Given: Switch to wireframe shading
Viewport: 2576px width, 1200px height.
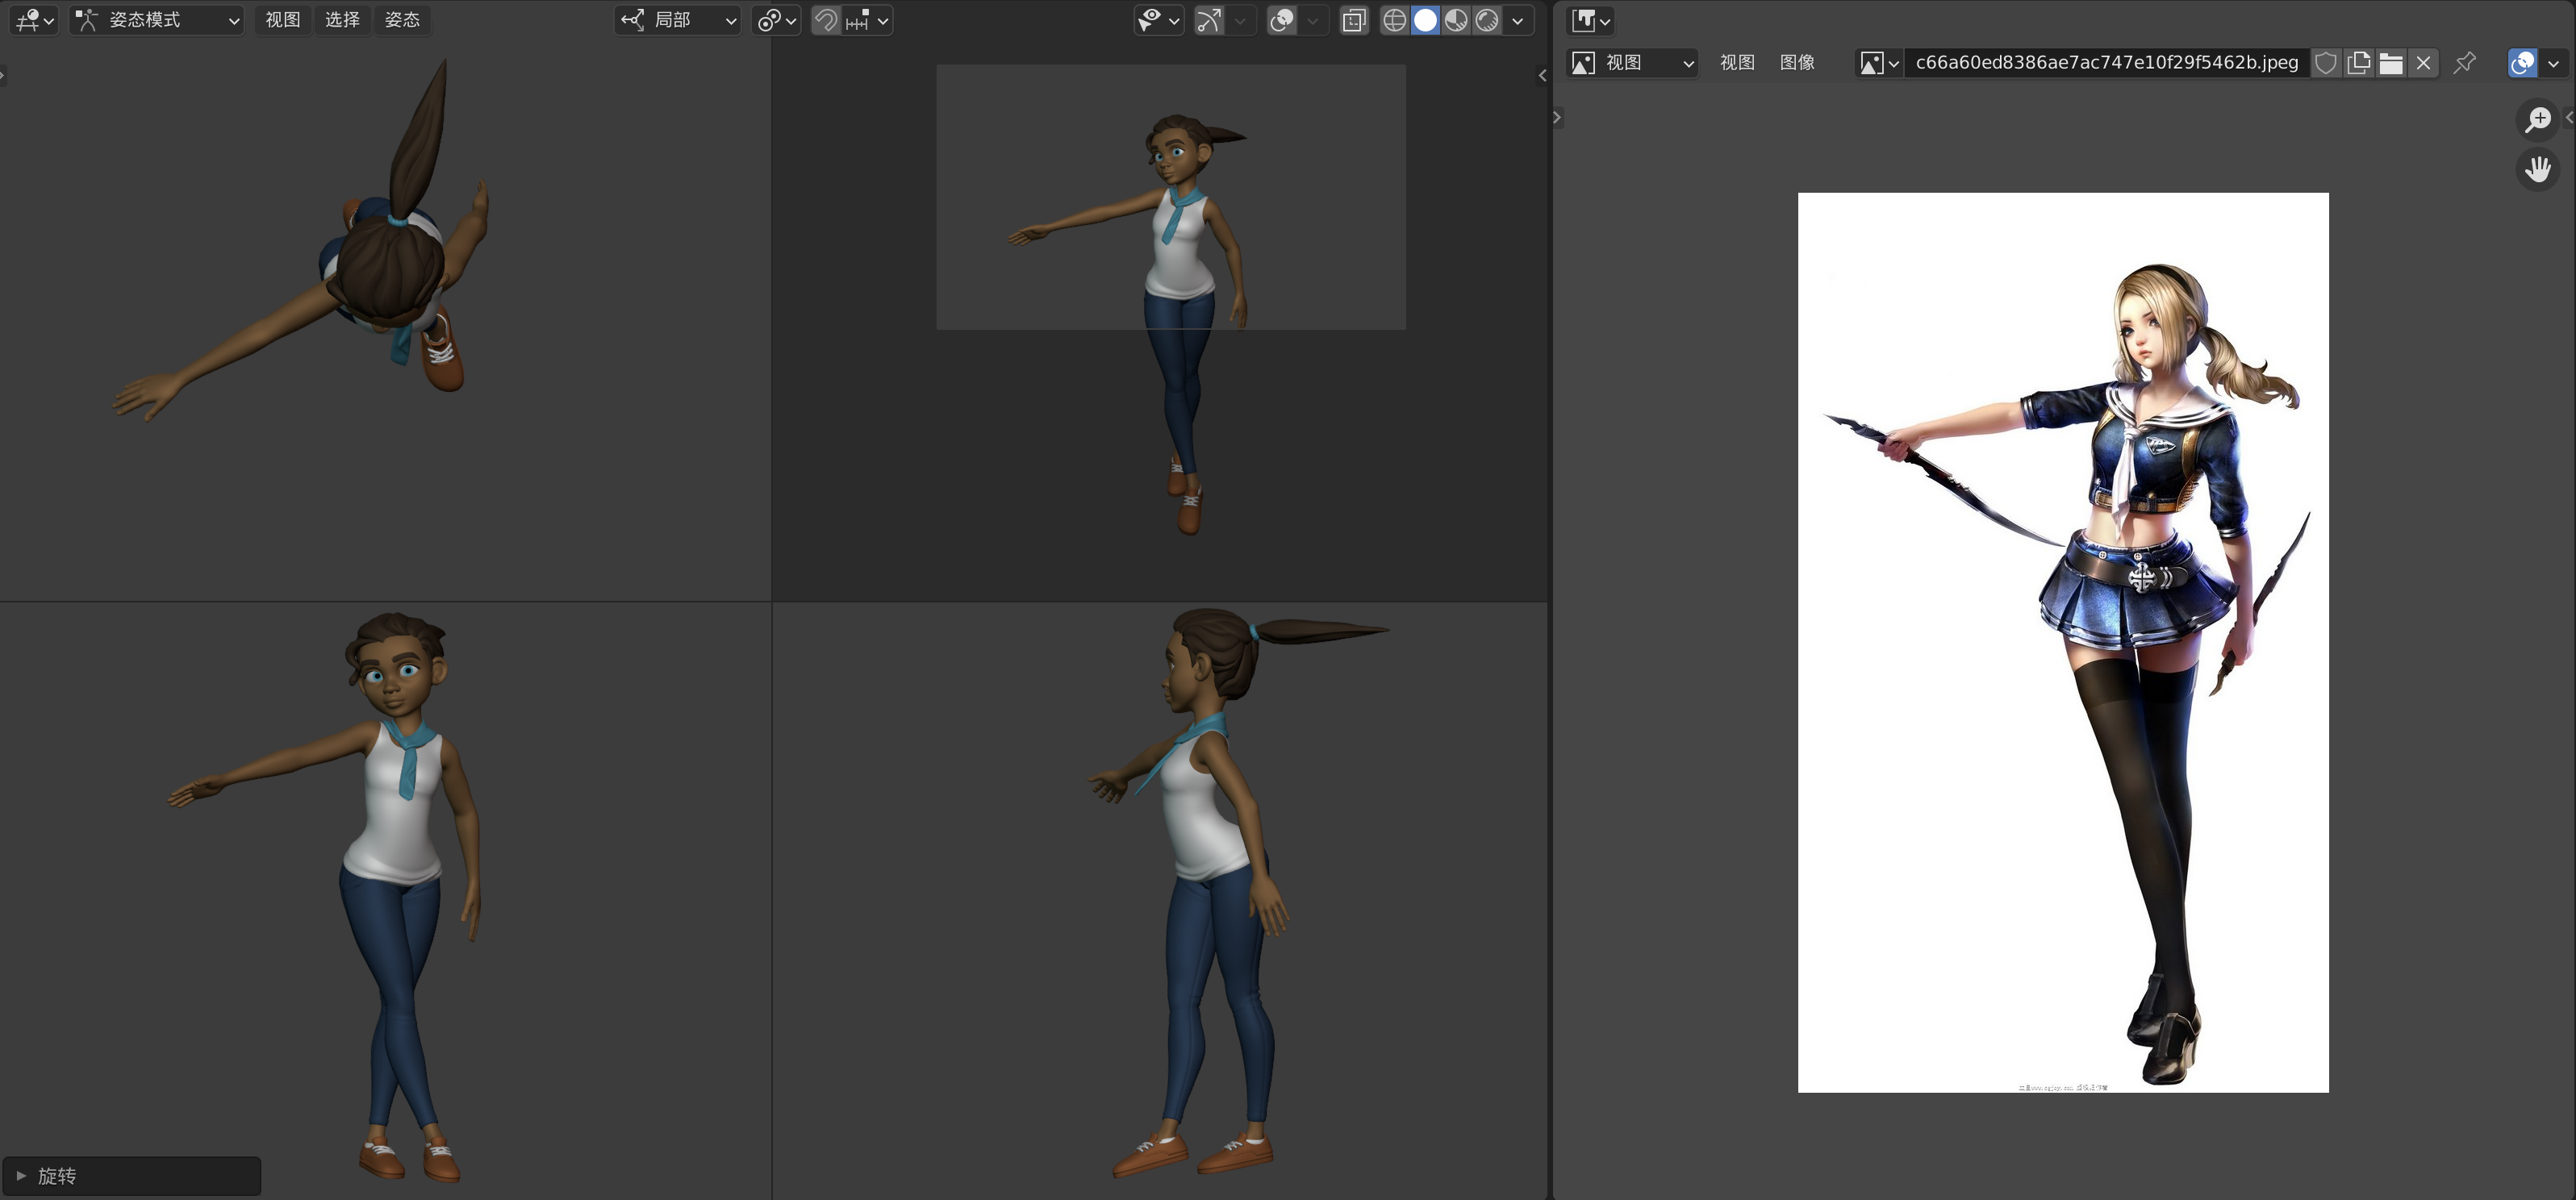Looking at the screenshot, I should (x=1394, y=20).
